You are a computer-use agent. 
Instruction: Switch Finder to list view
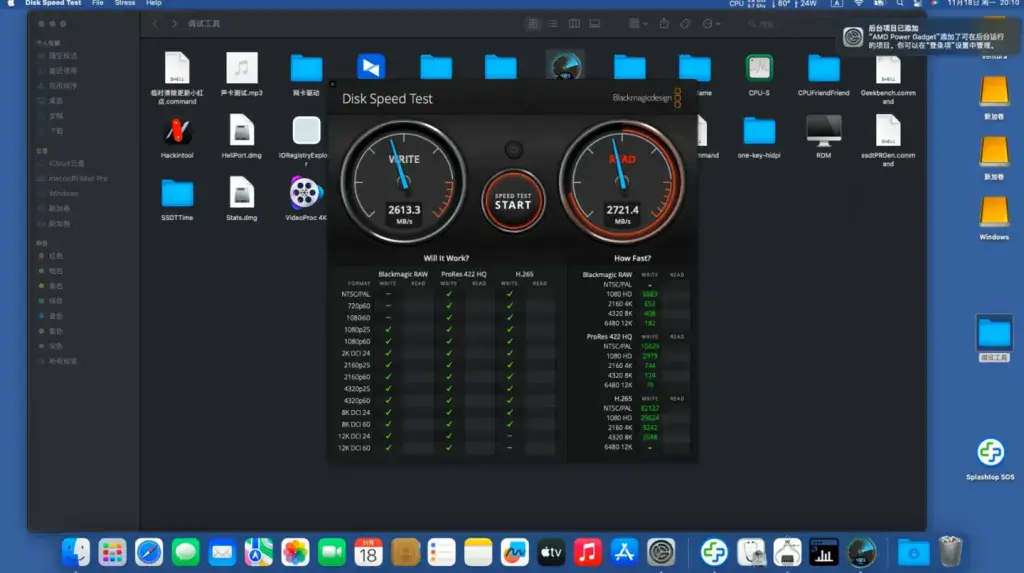(552, 24)
